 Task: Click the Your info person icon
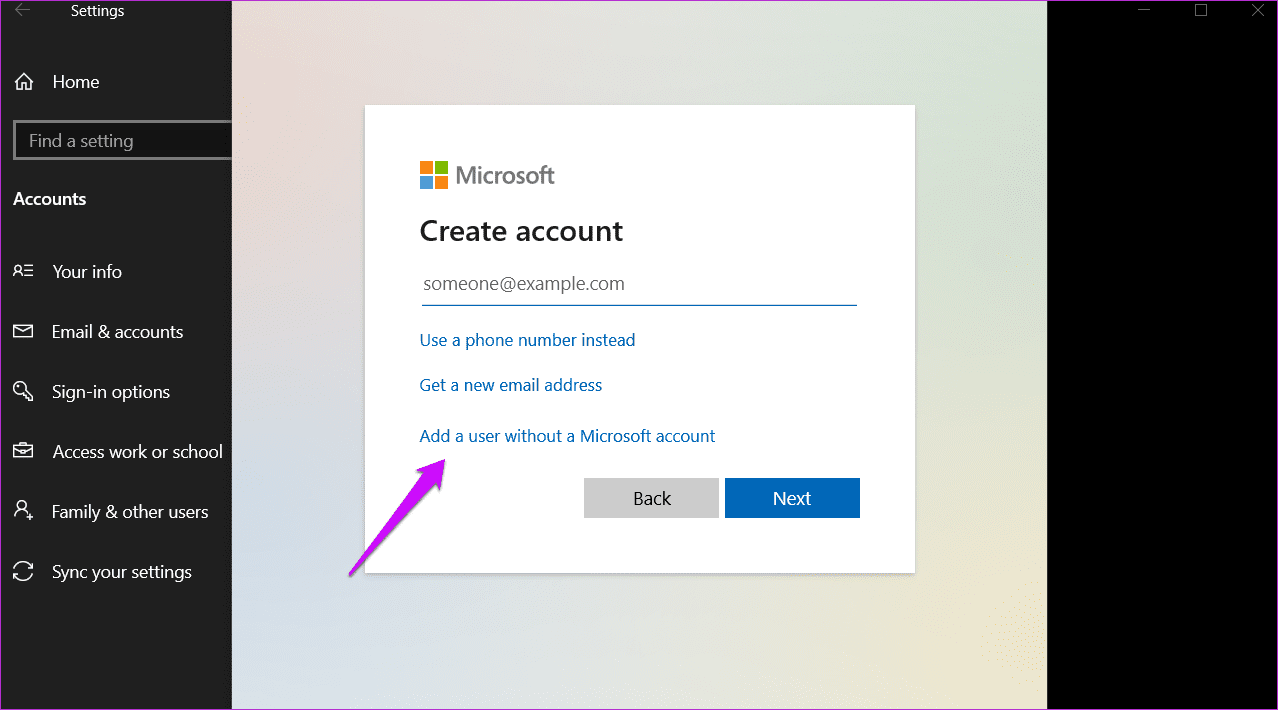tap(23, 271)
